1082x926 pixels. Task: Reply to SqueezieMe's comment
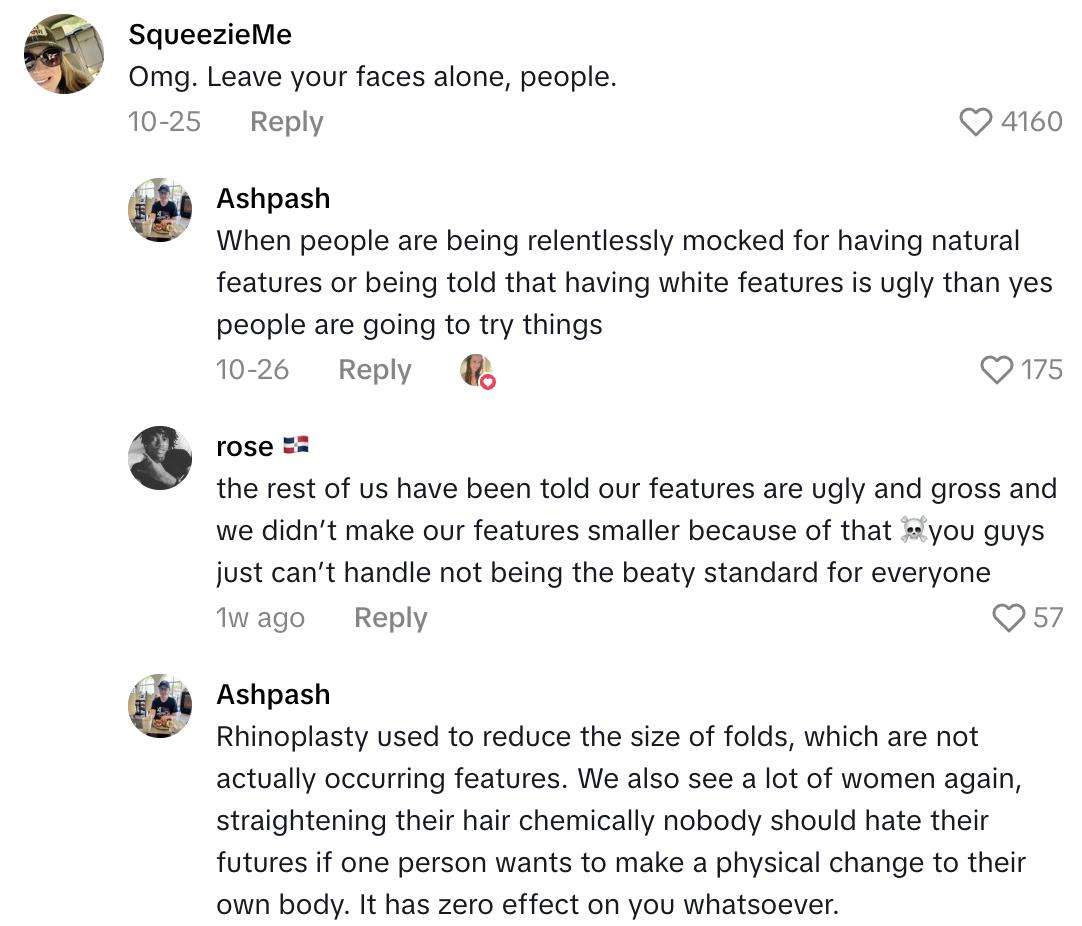[286, 122]
